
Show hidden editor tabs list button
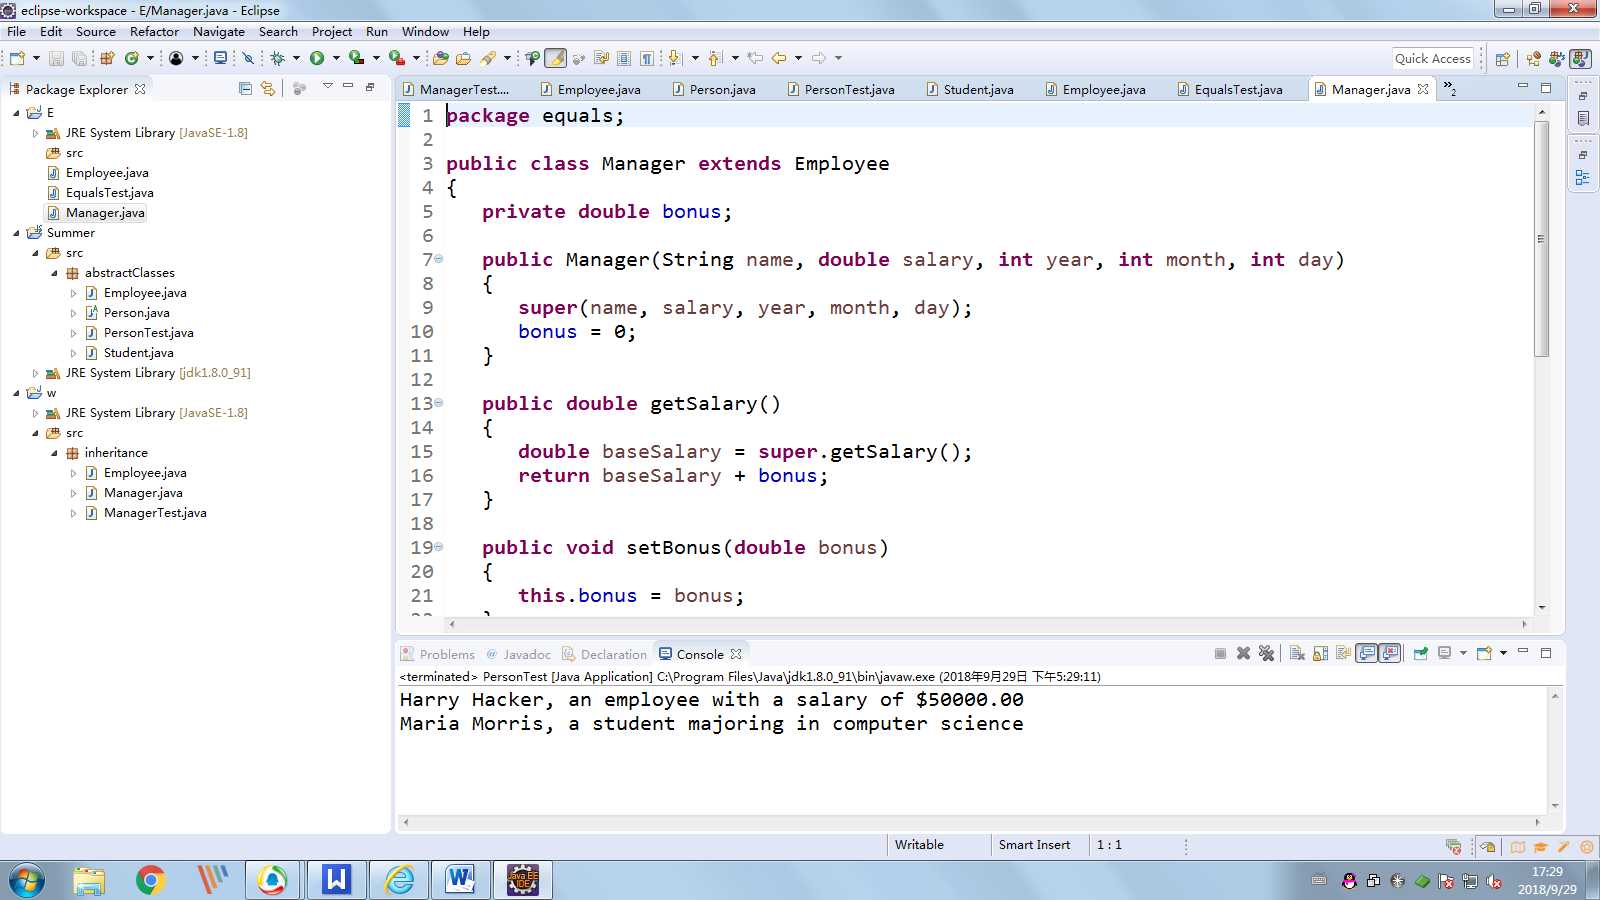pyautogui.click(x=1449, y=89)
